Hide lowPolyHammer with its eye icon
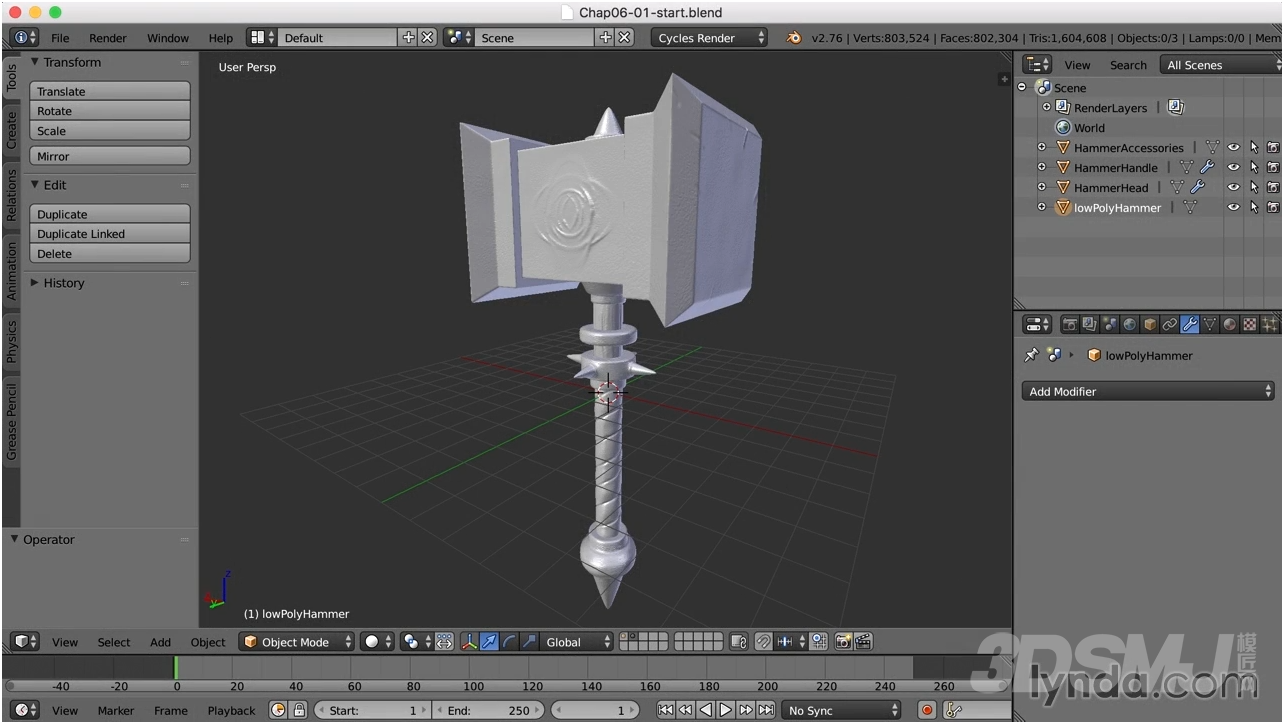 tap(1234, 207)
